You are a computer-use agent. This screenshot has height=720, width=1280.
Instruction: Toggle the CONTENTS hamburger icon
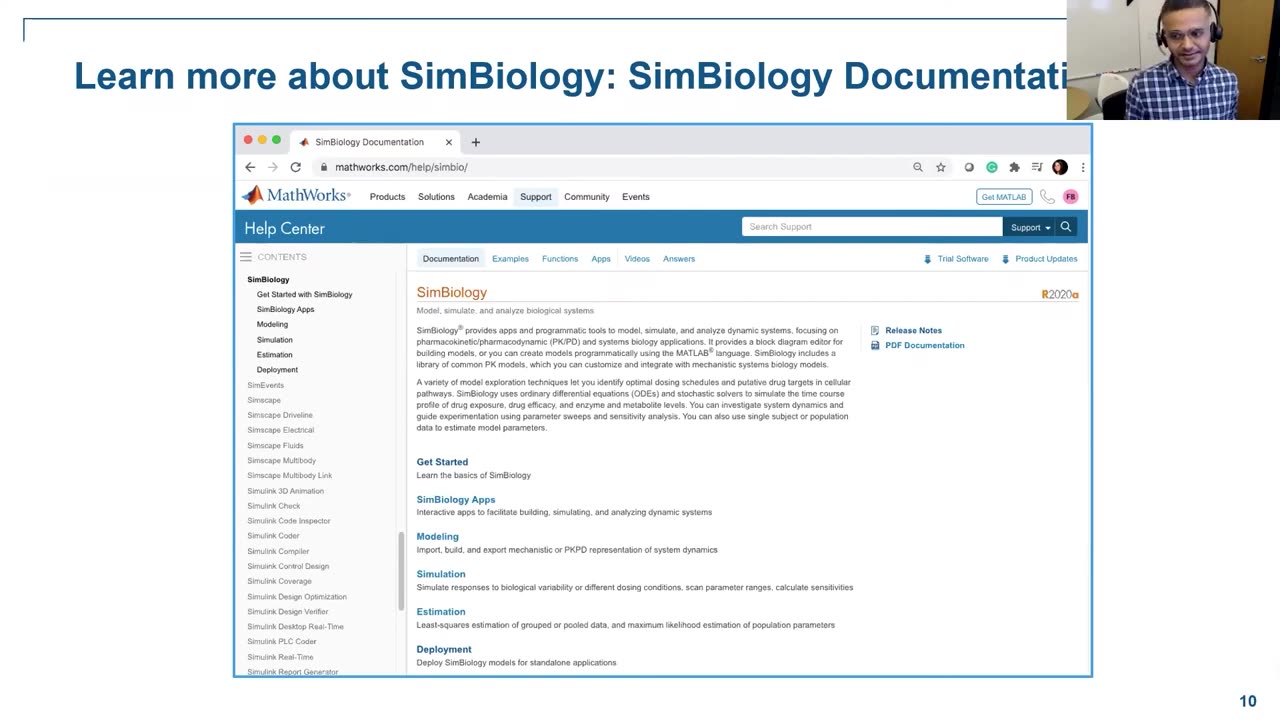[x=246, y=257]
